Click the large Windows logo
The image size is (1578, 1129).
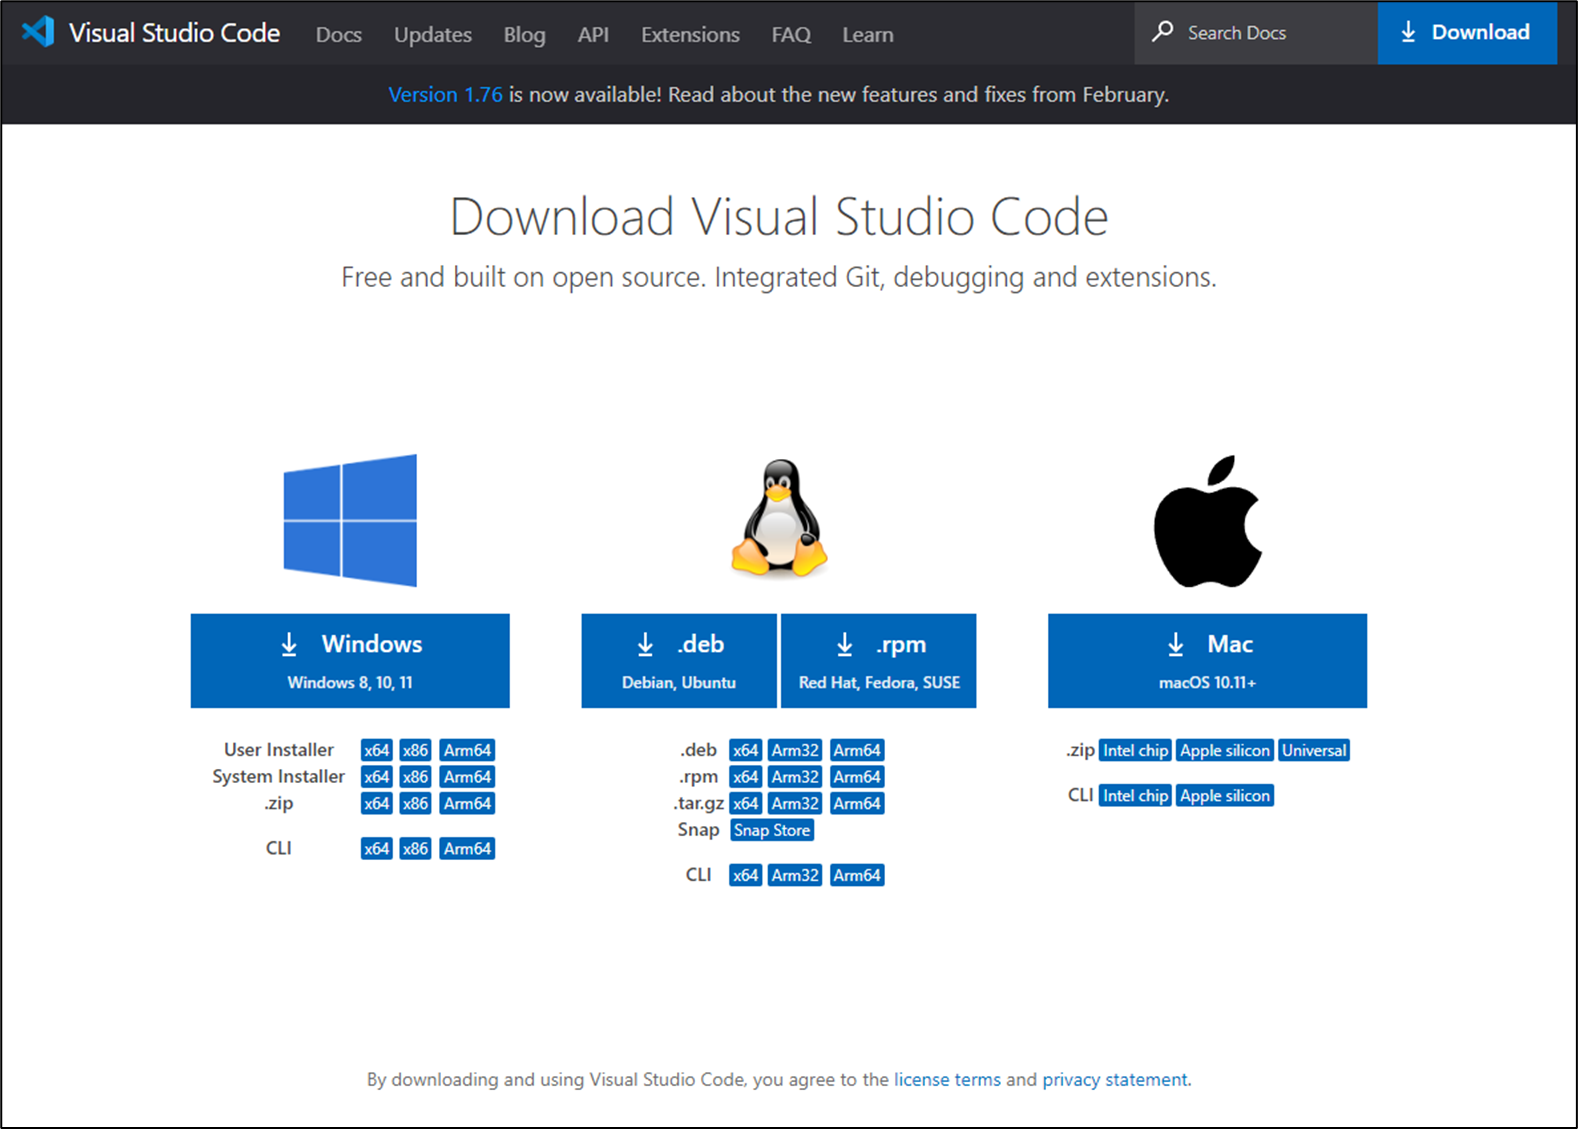coord(350,520)
